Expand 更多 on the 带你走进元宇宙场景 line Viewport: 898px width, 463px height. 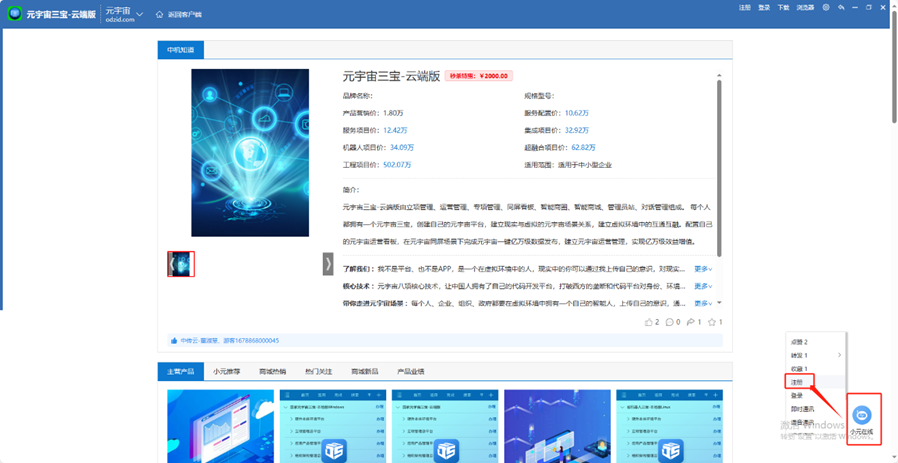703,303
